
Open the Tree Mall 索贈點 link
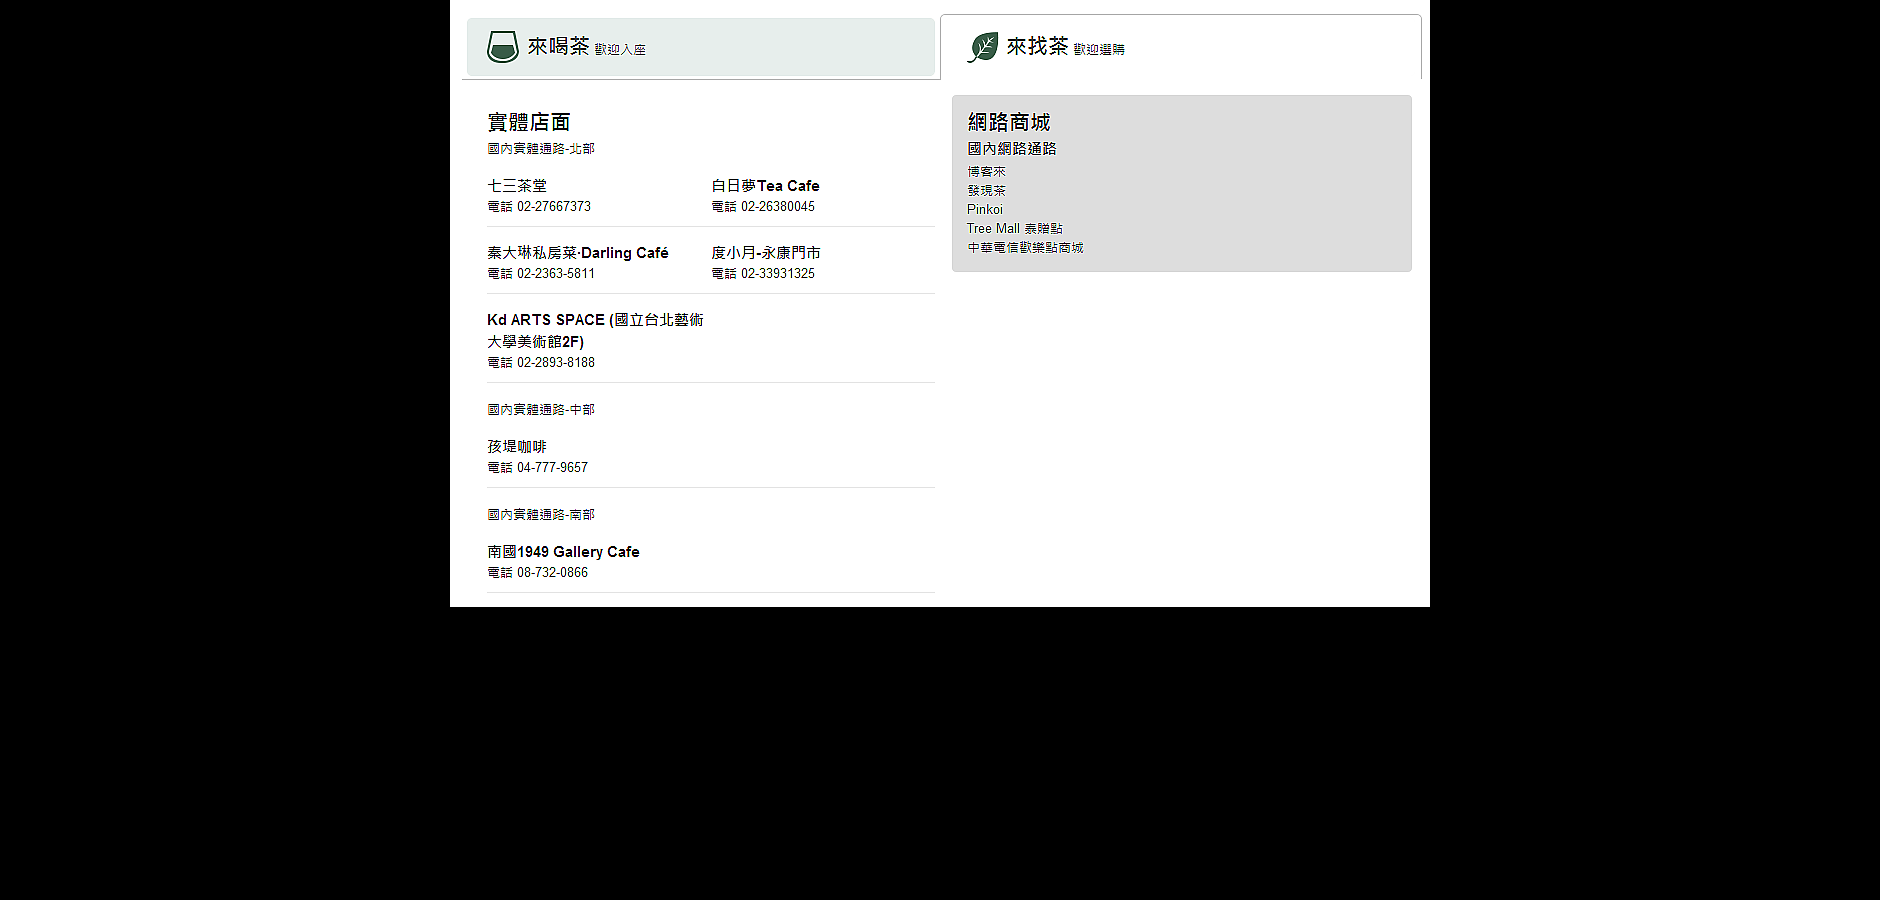tap(1014, 229)
